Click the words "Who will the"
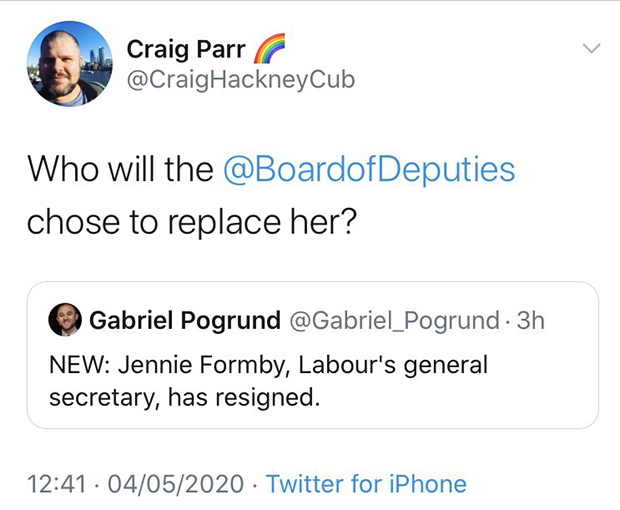Screen dimensions: 620x510 [x=120, y=170]
